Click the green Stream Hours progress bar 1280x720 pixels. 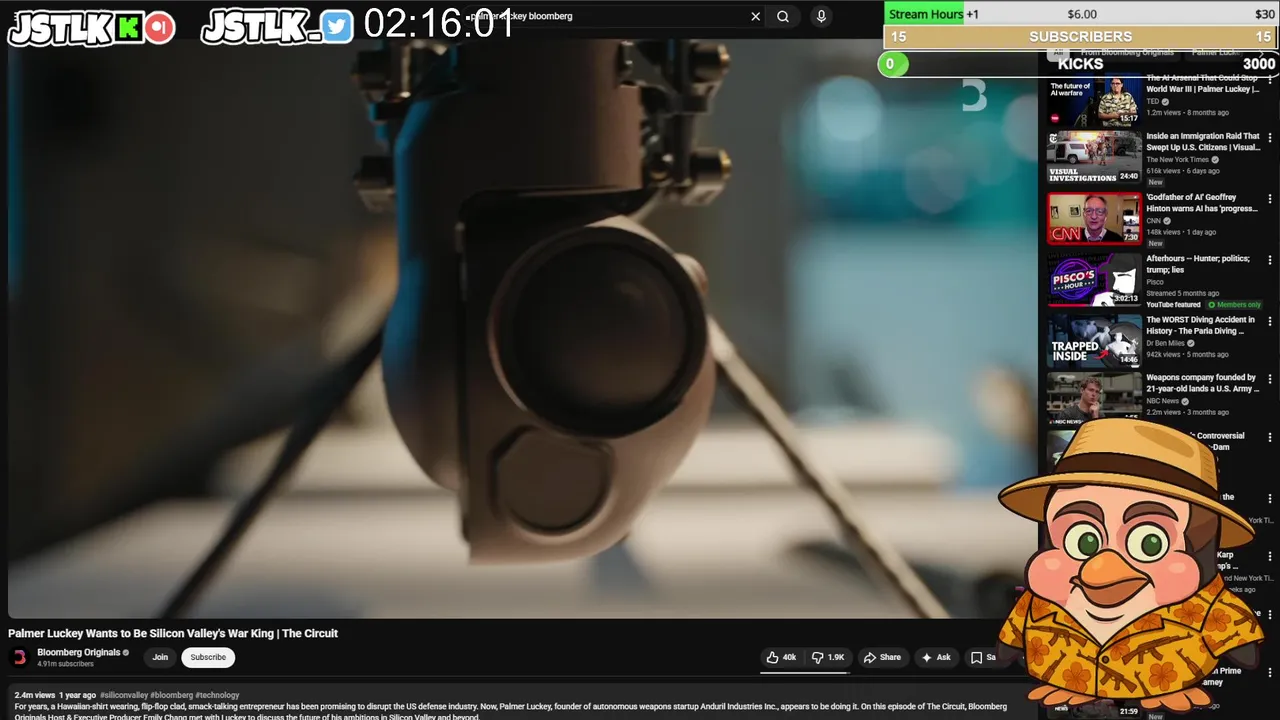pyautogui.click(x=924, y=14)
